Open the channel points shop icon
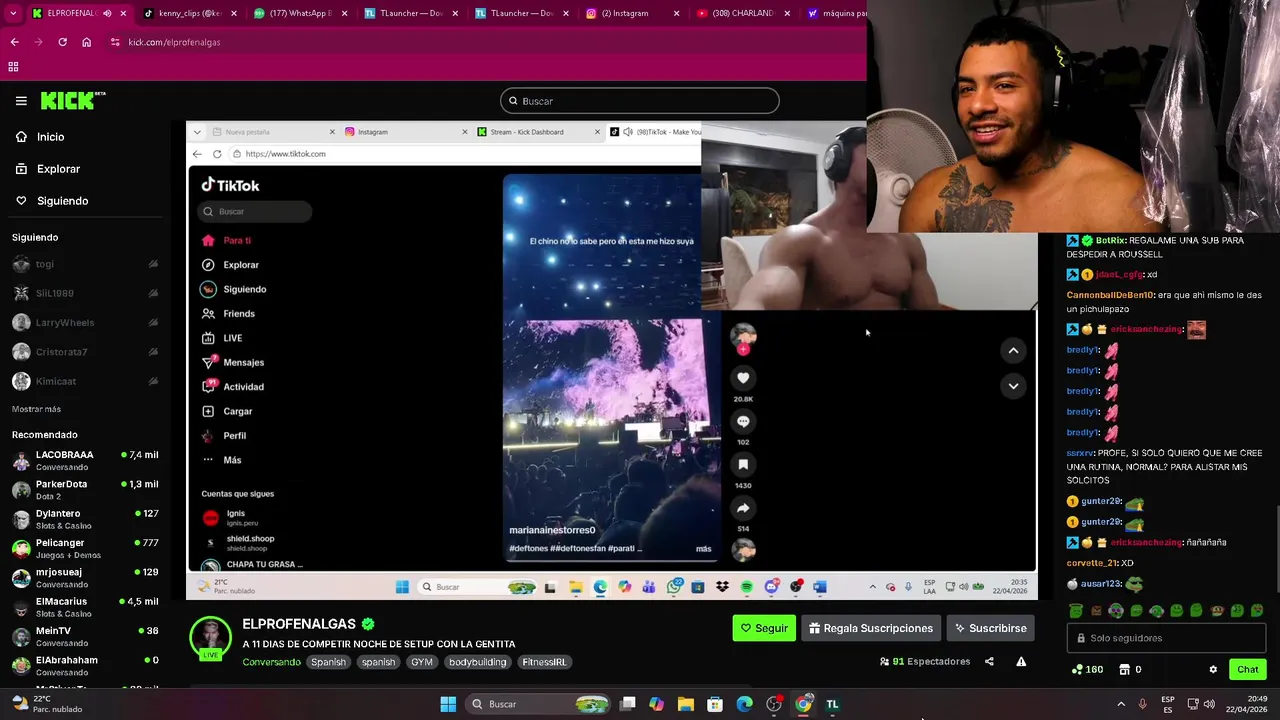The width and height of the screenshot is (1280, 720). pyautogui.click(x=1124, y=669)
